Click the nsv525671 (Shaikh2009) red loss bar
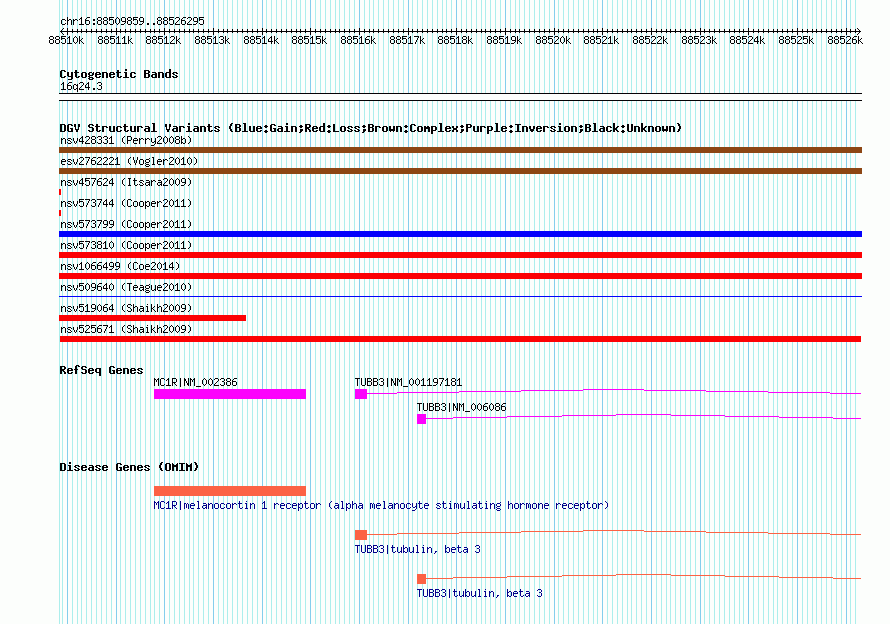The image size is (890, 624). [x=460, y=339]
